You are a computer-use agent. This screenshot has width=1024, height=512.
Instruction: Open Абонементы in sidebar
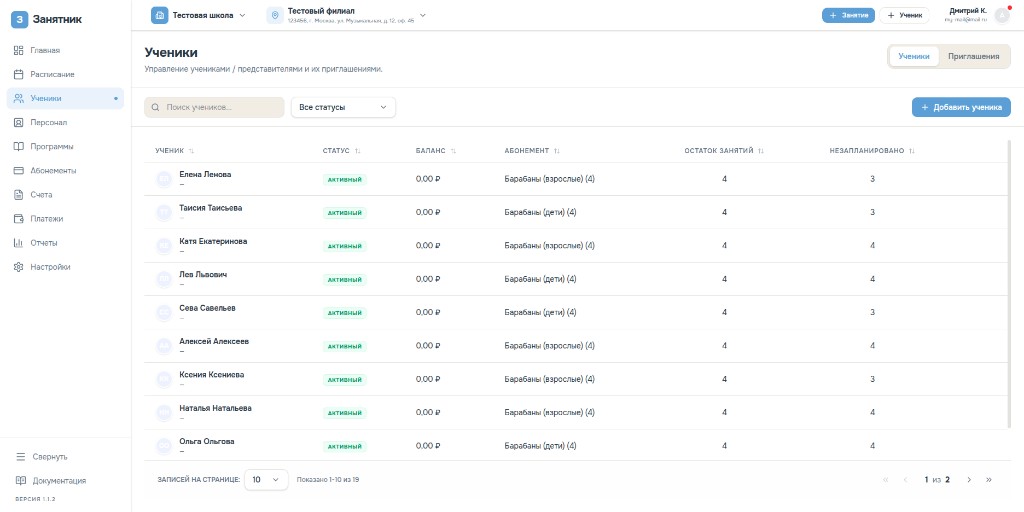[x=65, y=170]
